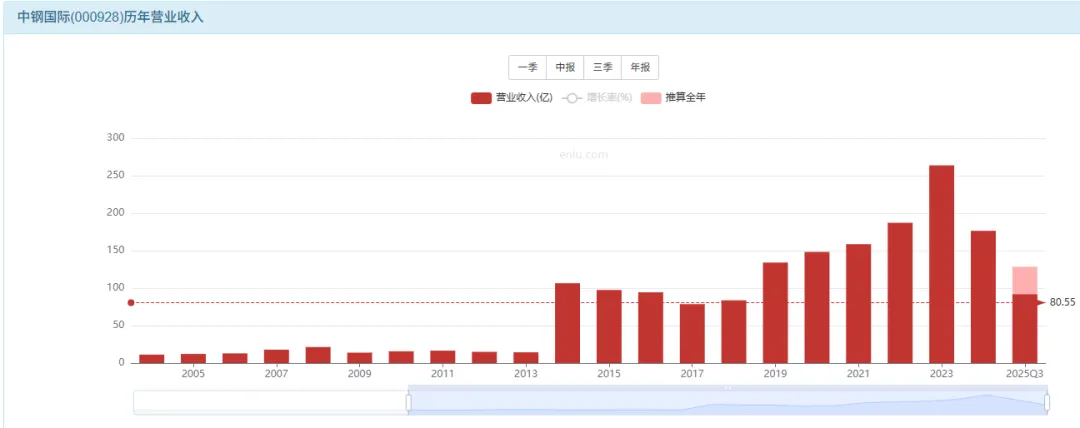Click the chart title 中钢国际(000928)历年营业收入
1080x428 pixels.
pos(110,17)
